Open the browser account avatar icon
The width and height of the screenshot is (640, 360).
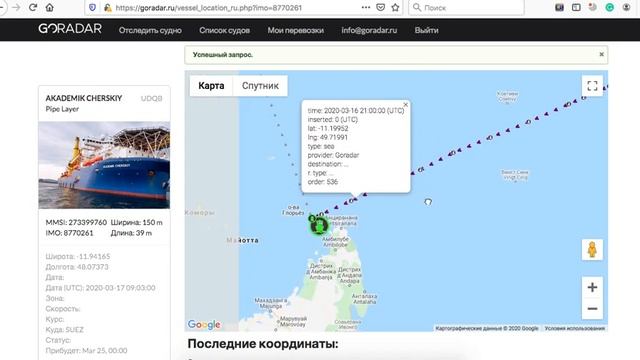[626, 7]
